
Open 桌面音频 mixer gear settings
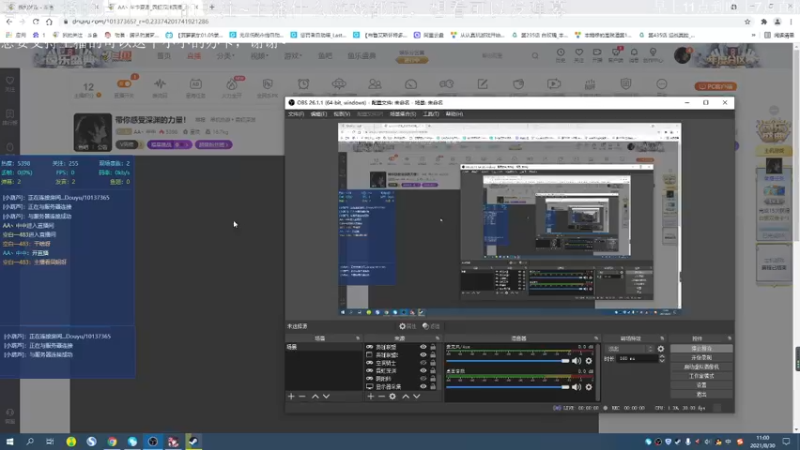(589, 387)
